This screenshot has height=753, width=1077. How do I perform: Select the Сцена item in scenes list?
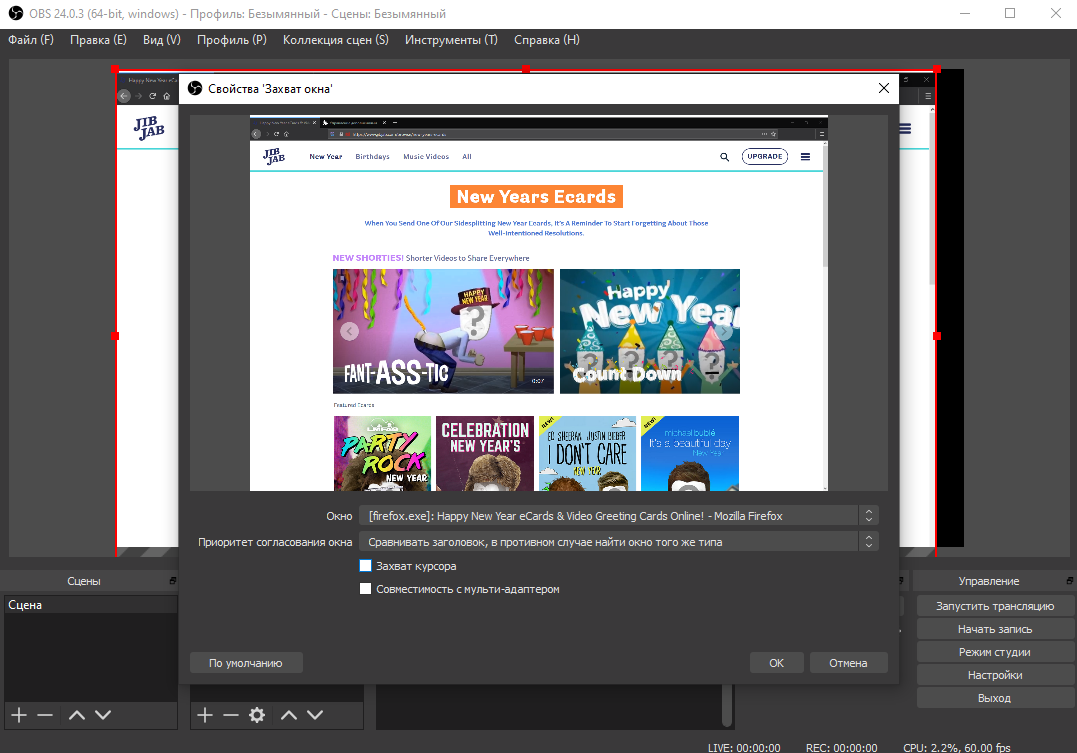coord(91,605)
